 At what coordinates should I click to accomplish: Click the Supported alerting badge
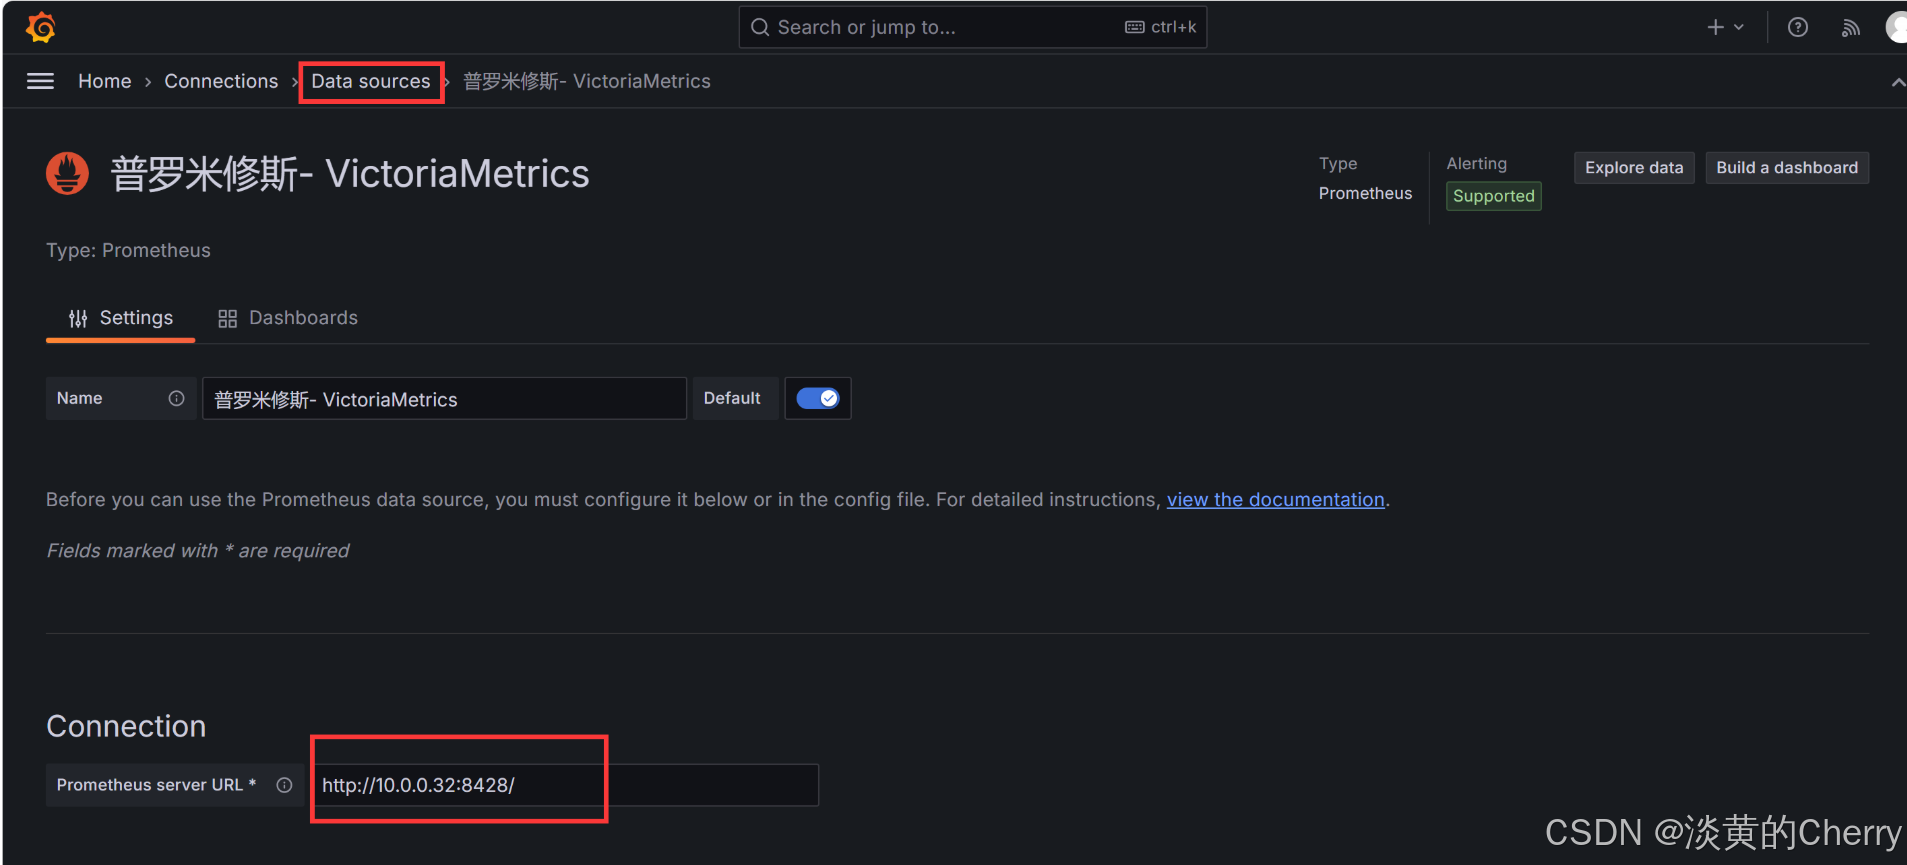[1494, 196]
